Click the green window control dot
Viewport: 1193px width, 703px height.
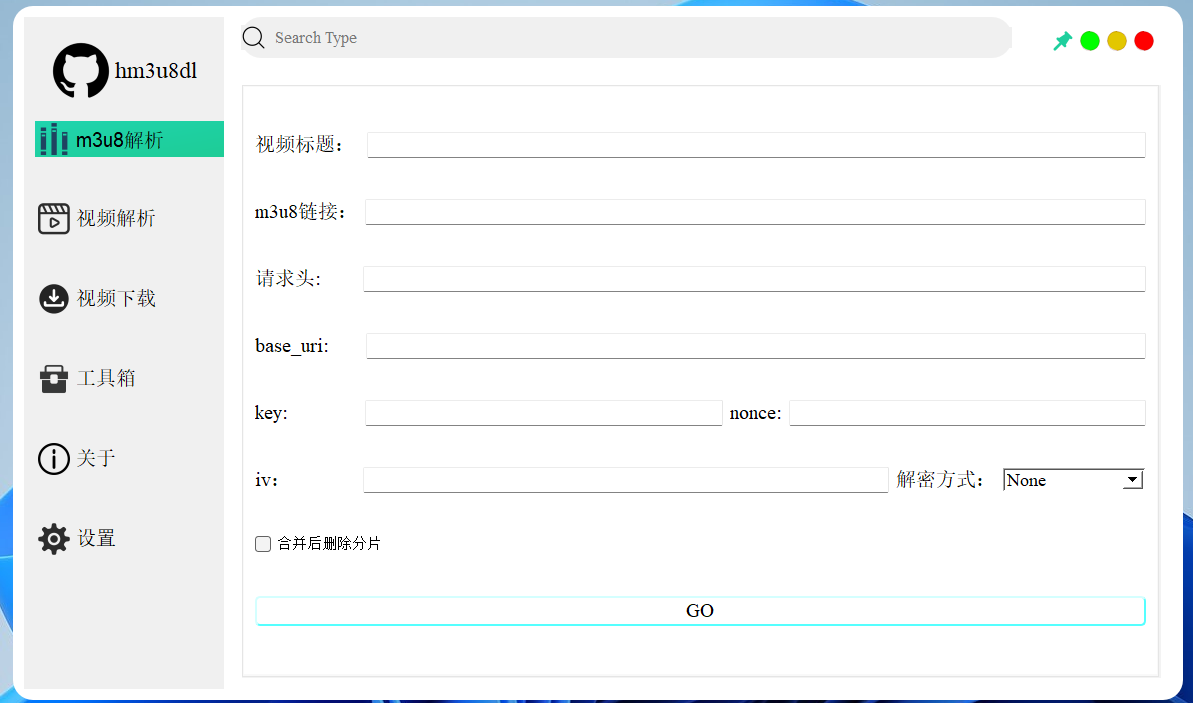1090,41
